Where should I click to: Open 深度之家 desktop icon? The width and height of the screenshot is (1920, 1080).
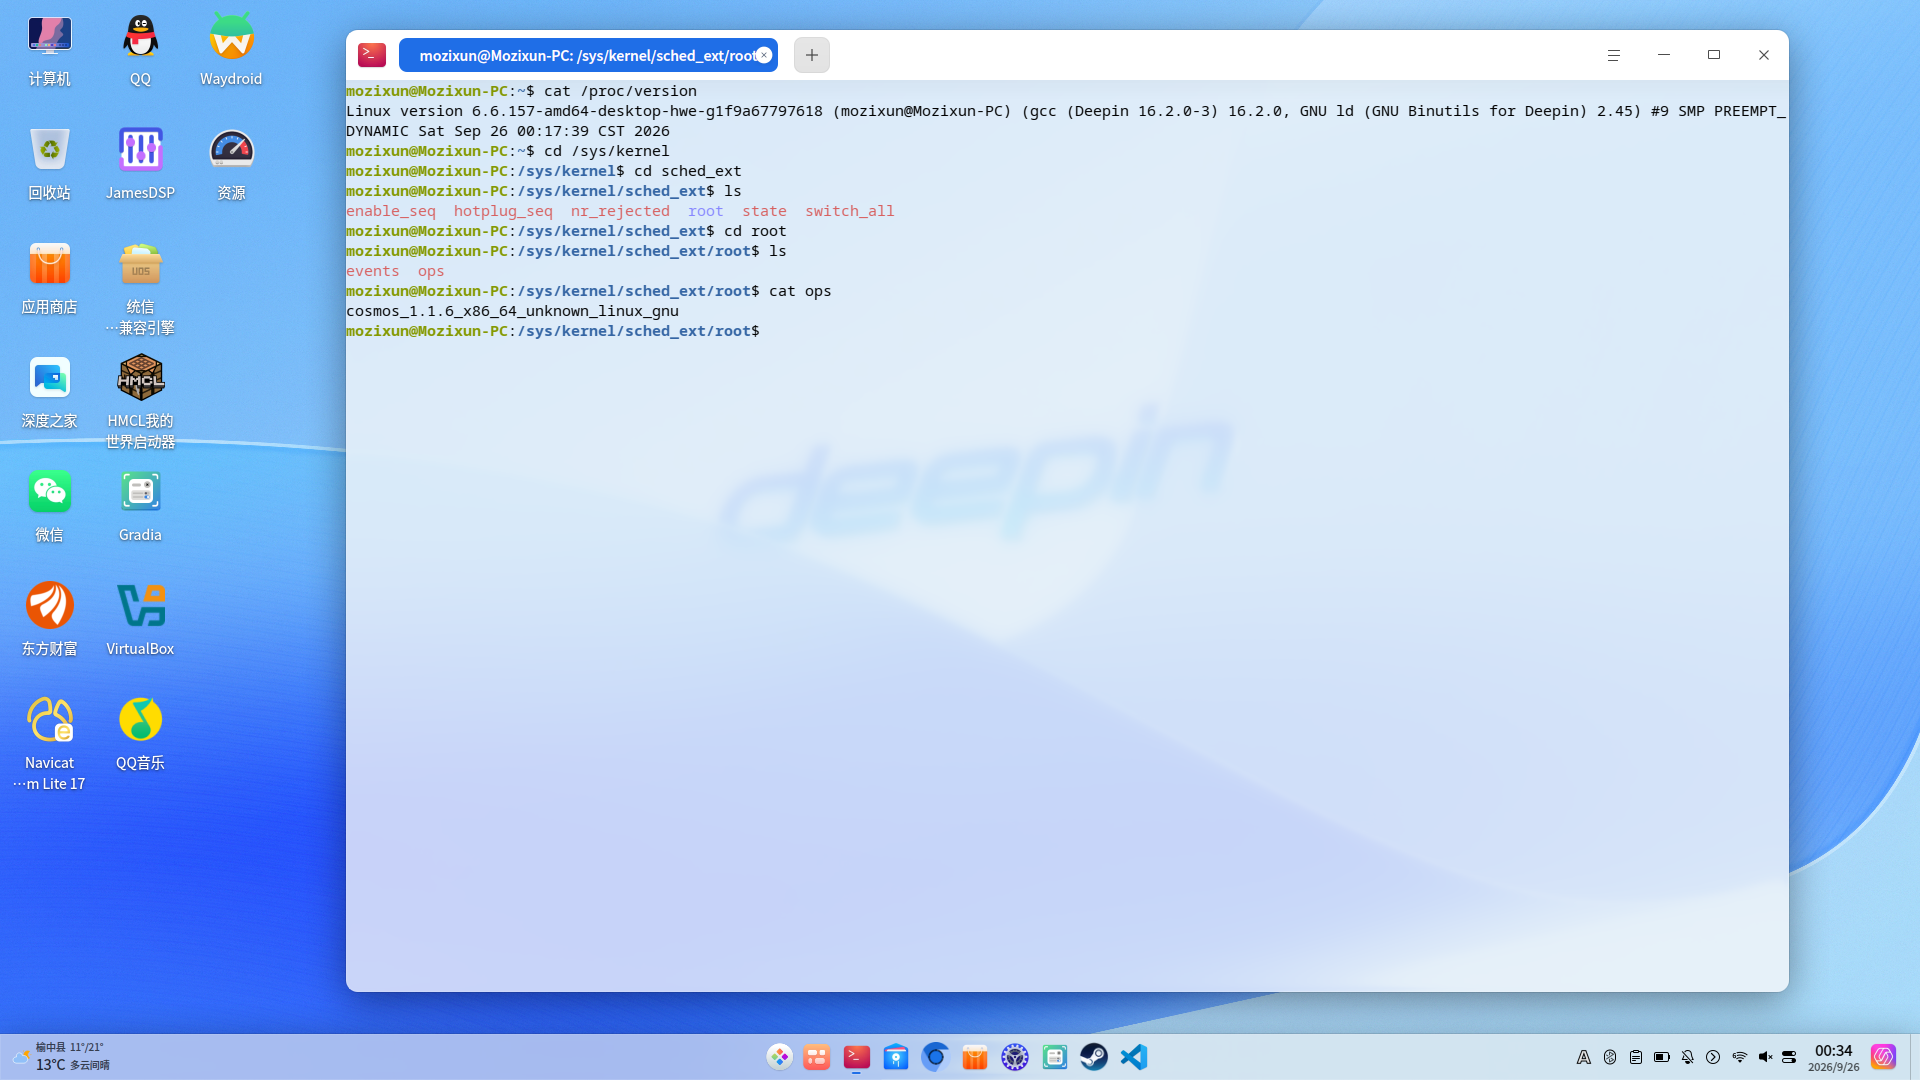[49, 379]
